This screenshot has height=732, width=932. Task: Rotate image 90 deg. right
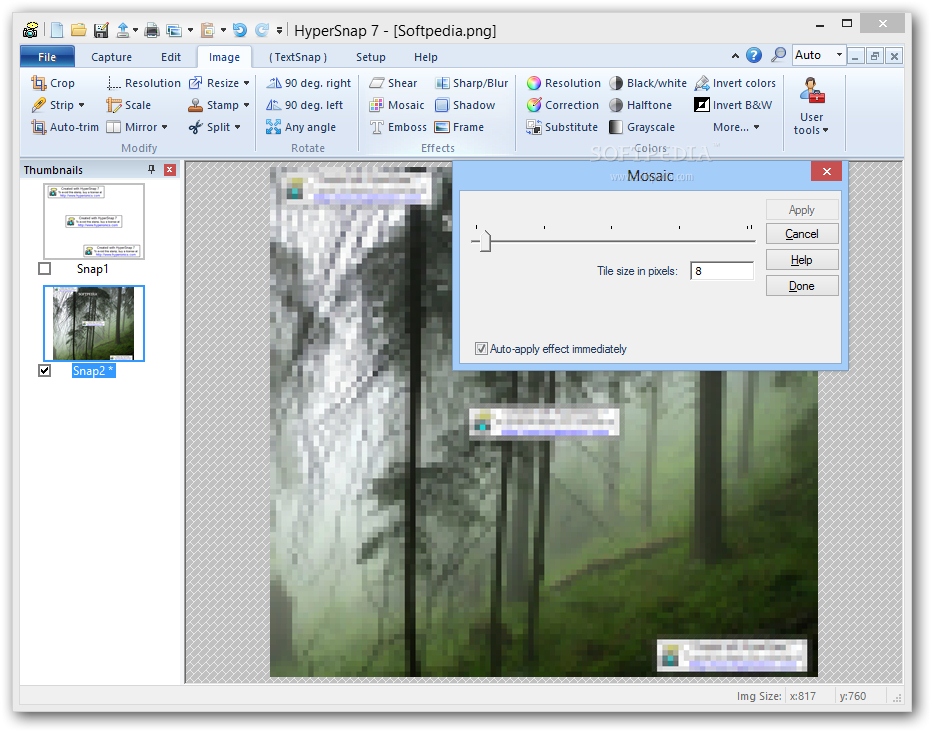pos(308,83)
